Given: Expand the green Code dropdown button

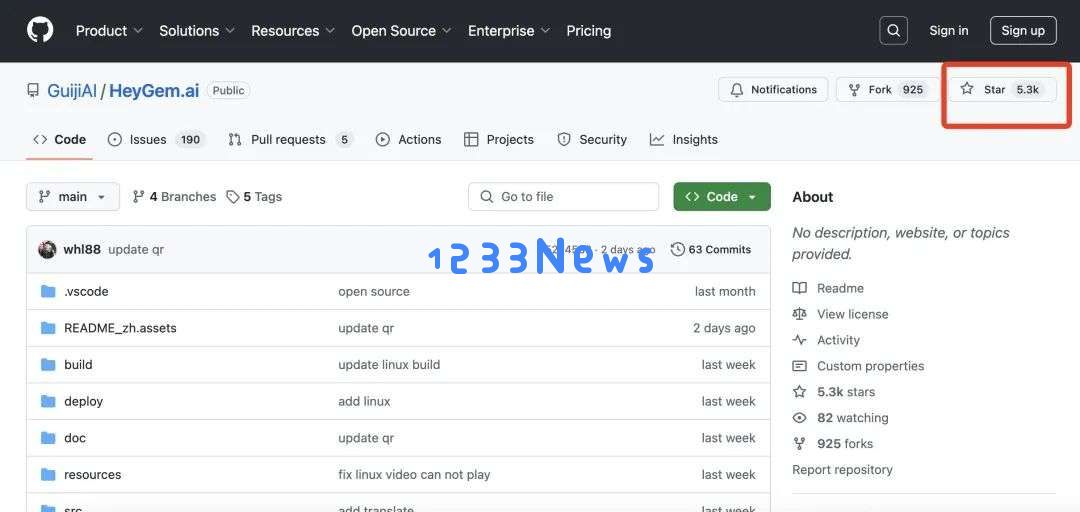Looking at the screenshot, I should click(722, 196).
